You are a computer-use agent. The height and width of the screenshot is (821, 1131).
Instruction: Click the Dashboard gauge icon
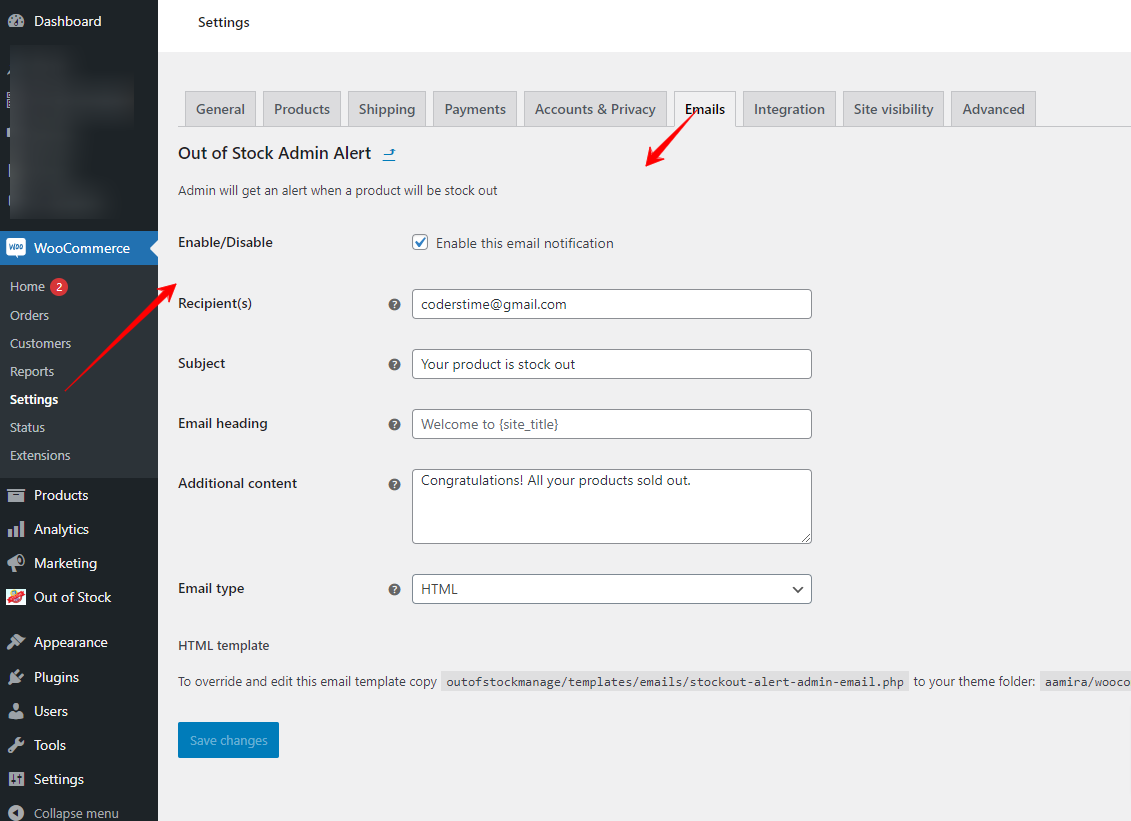[16, 21]
